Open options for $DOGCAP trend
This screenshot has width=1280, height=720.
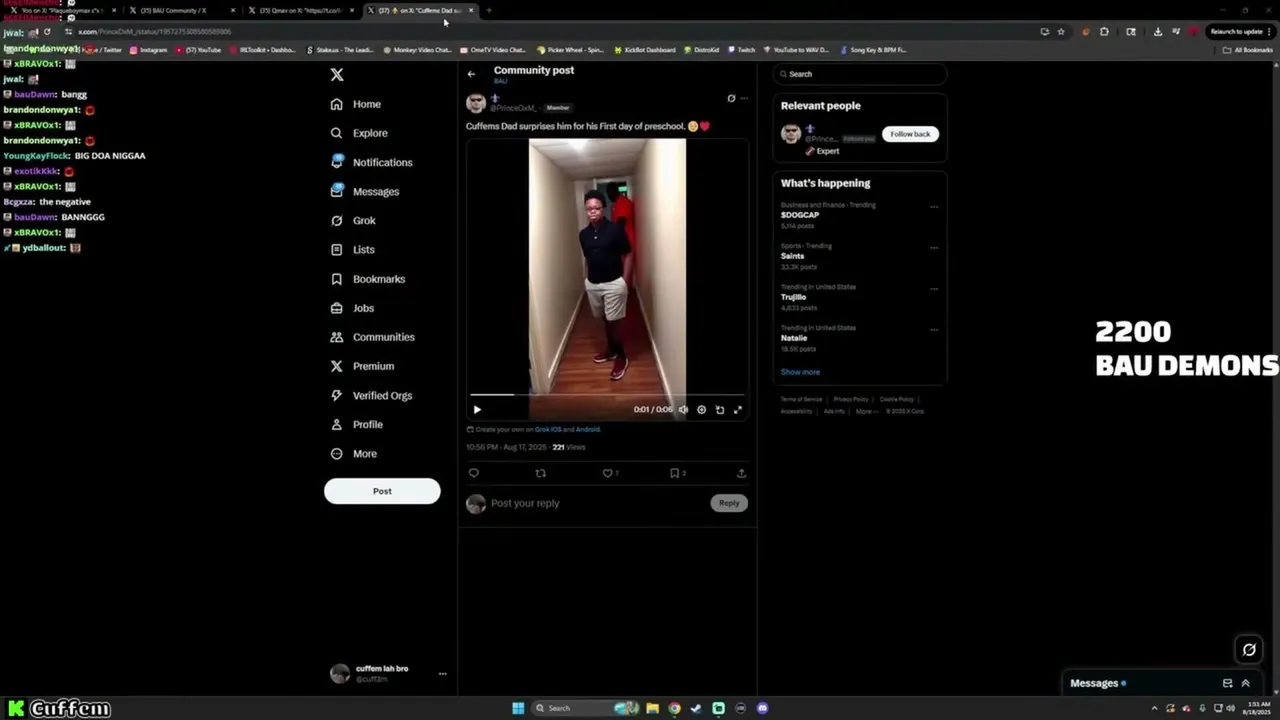point(934,207)
